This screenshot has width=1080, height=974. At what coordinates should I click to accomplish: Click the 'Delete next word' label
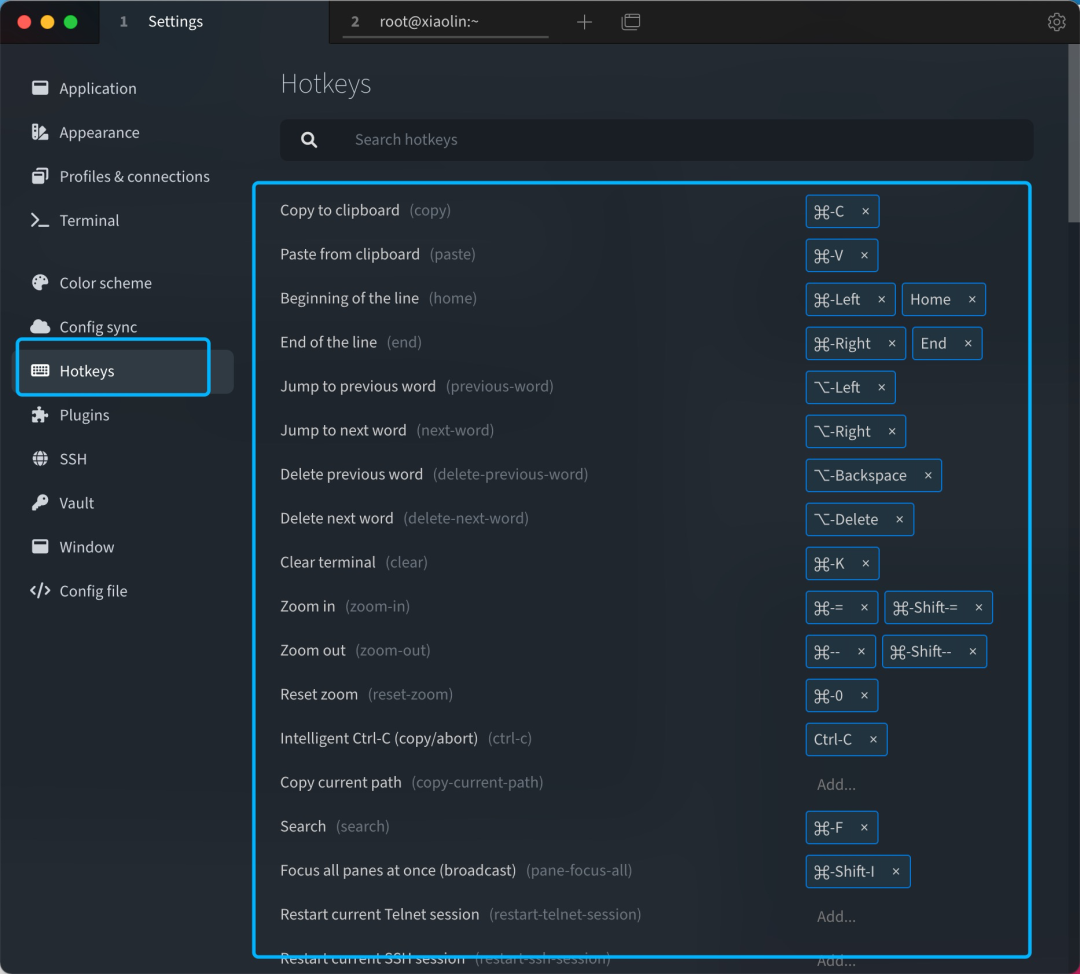point(337,519)
